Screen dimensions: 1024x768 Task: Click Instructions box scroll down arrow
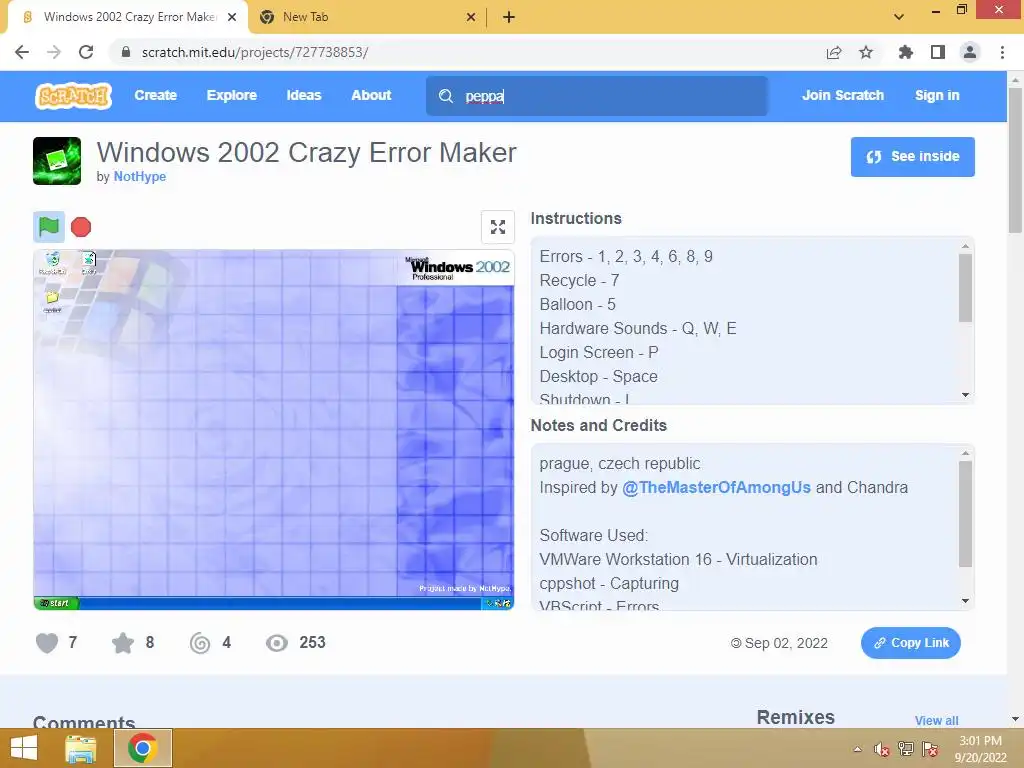coord(965,395)
